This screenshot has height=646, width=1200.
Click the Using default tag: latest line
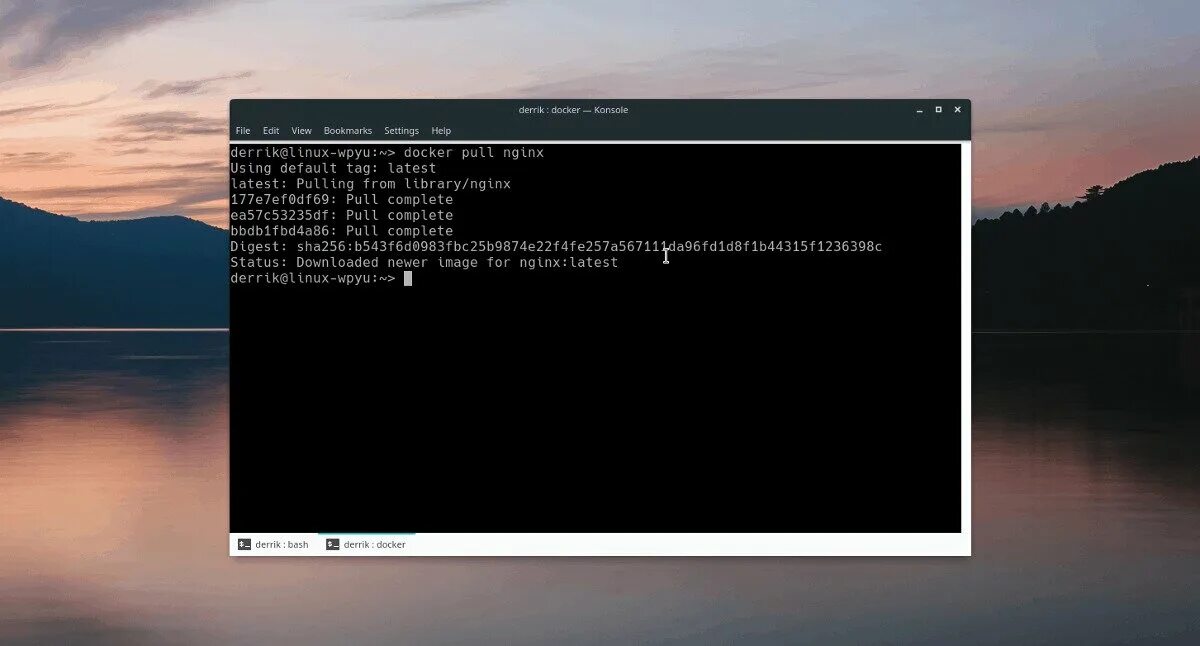coord(332,168)
